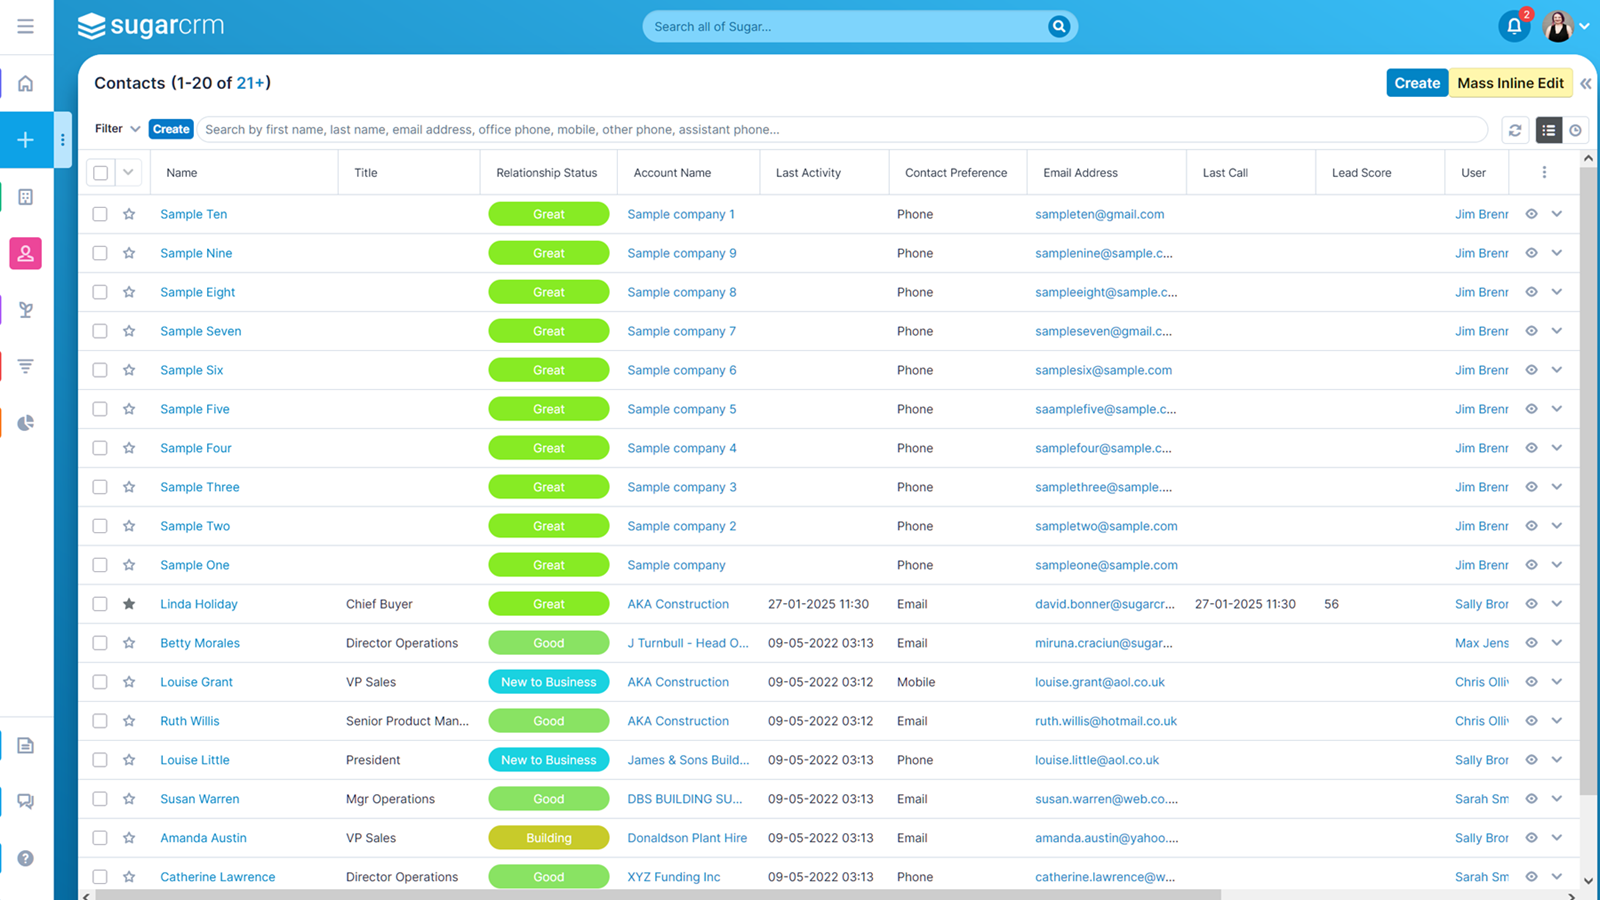Click the search magnifier icon
1600x900 pixels.
[1058, 27]
